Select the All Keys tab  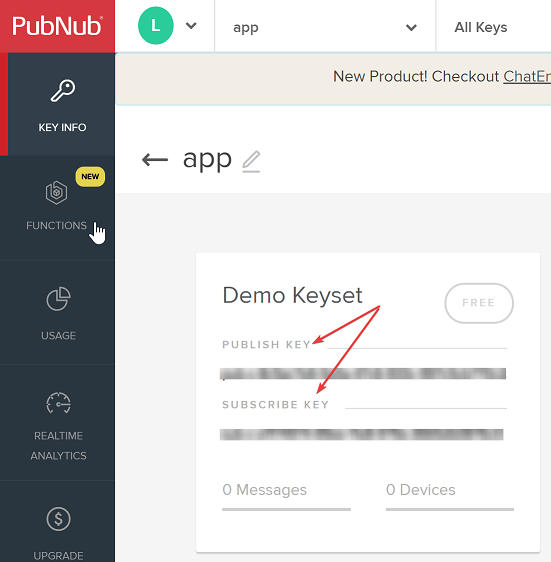[481, 27]
